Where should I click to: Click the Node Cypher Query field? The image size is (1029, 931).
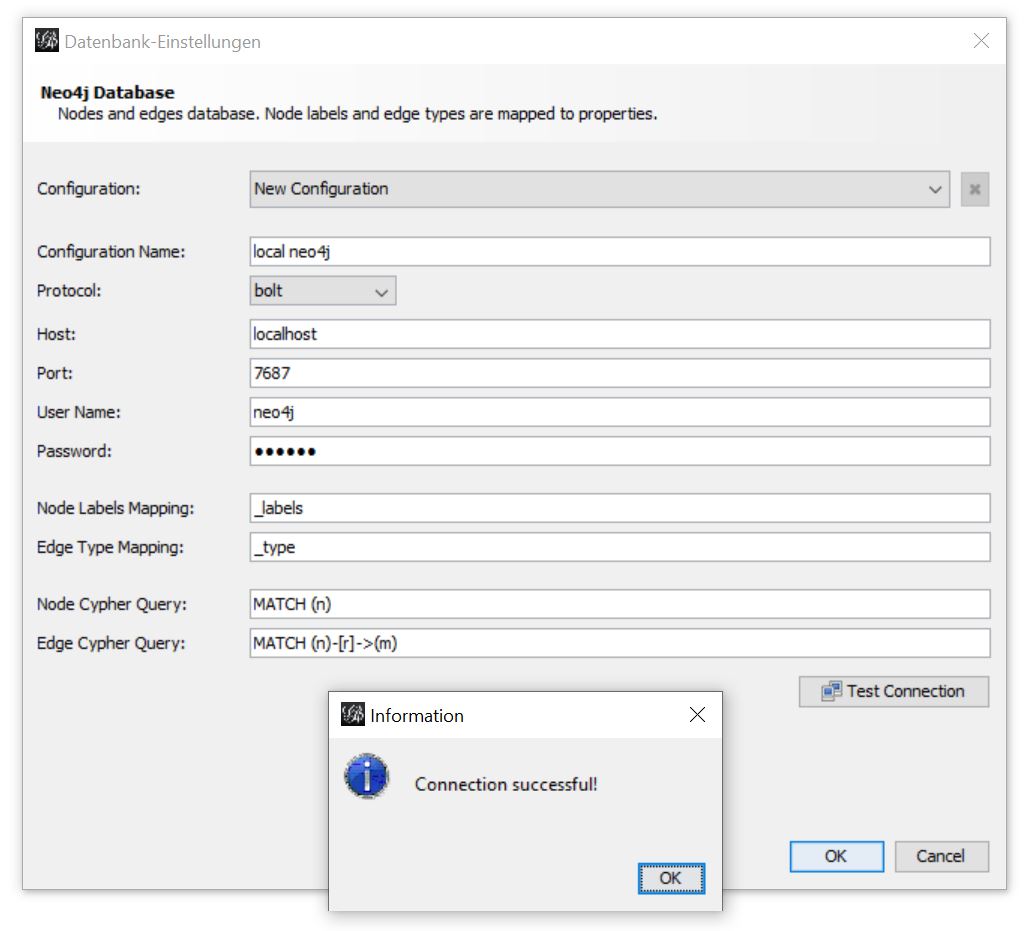coord(620,604)
